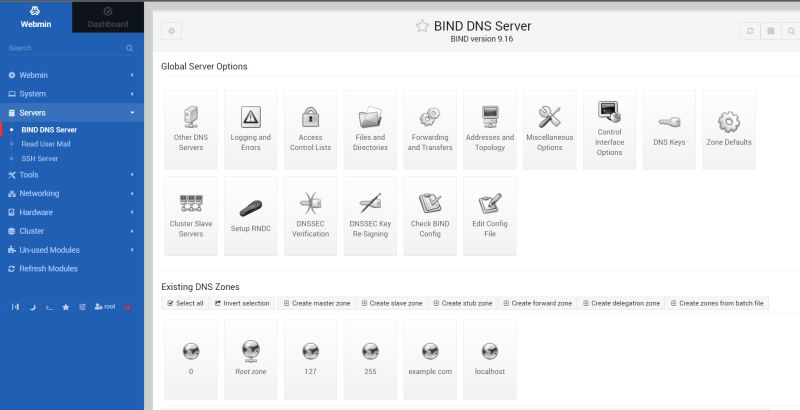The image size is (800, 410).
Task: Click Create forward zone
Action: tap(537, 303)
